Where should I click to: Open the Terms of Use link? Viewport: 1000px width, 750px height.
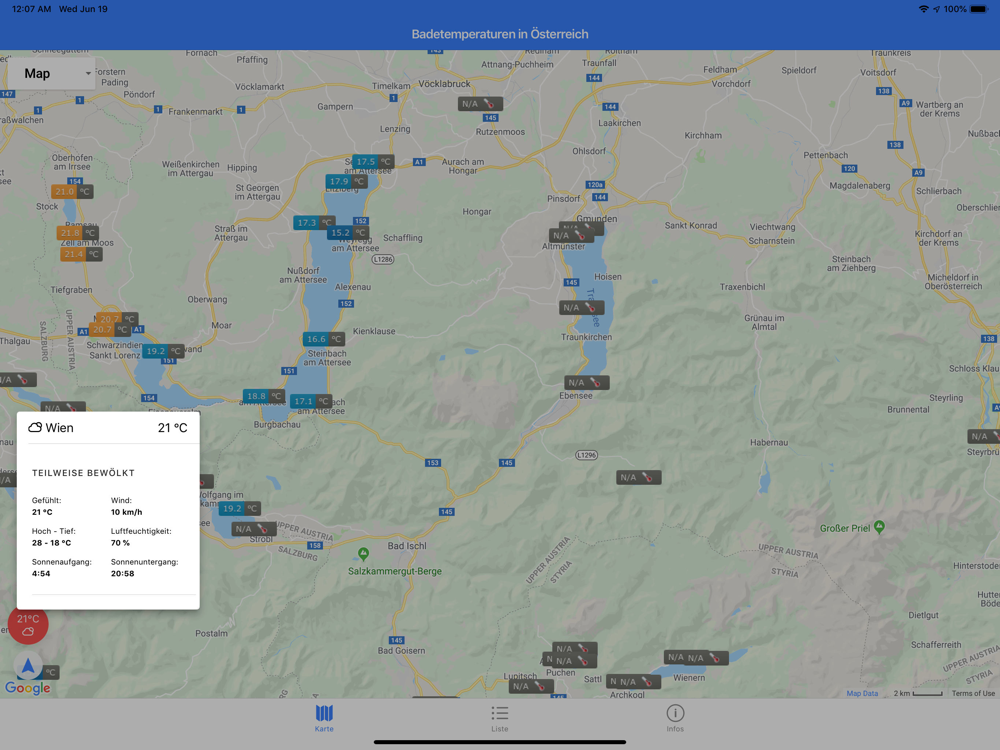(x=973, y=693)
